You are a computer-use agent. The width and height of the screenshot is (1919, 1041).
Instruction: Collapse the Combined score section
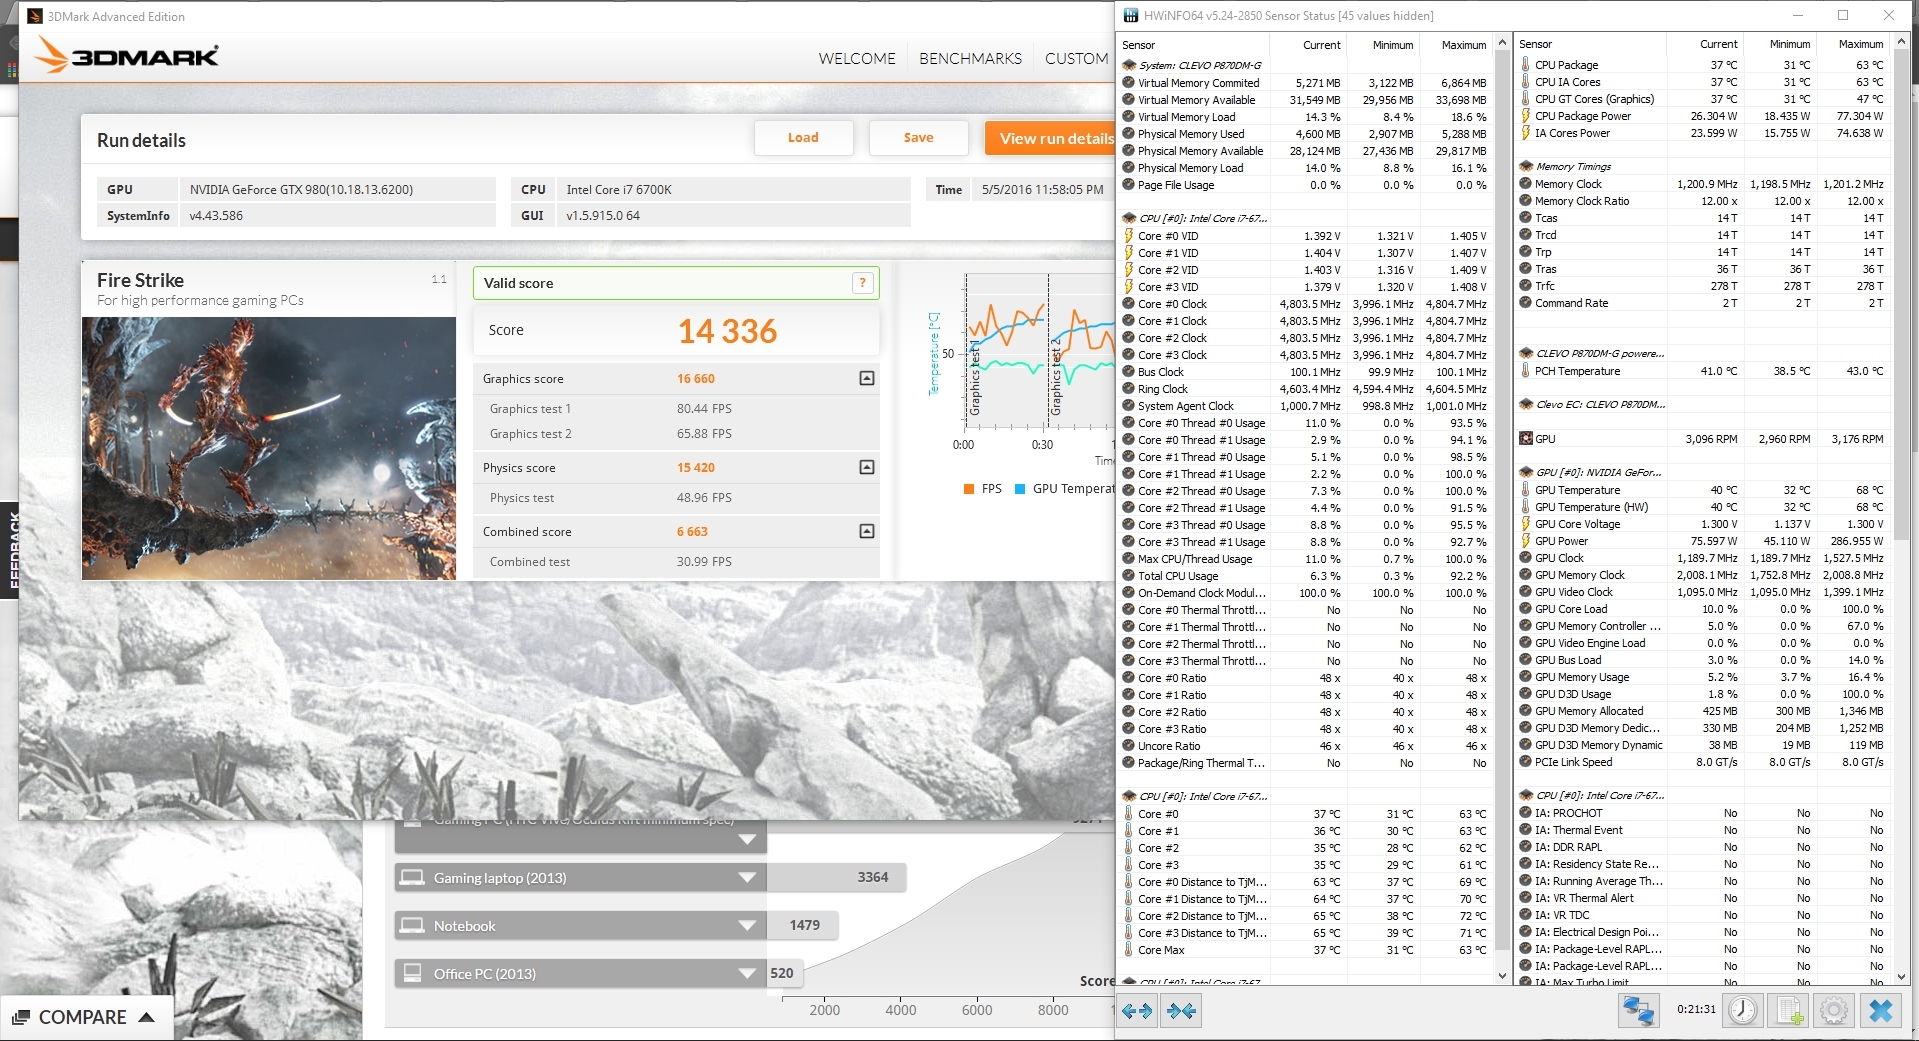(867, 531)
